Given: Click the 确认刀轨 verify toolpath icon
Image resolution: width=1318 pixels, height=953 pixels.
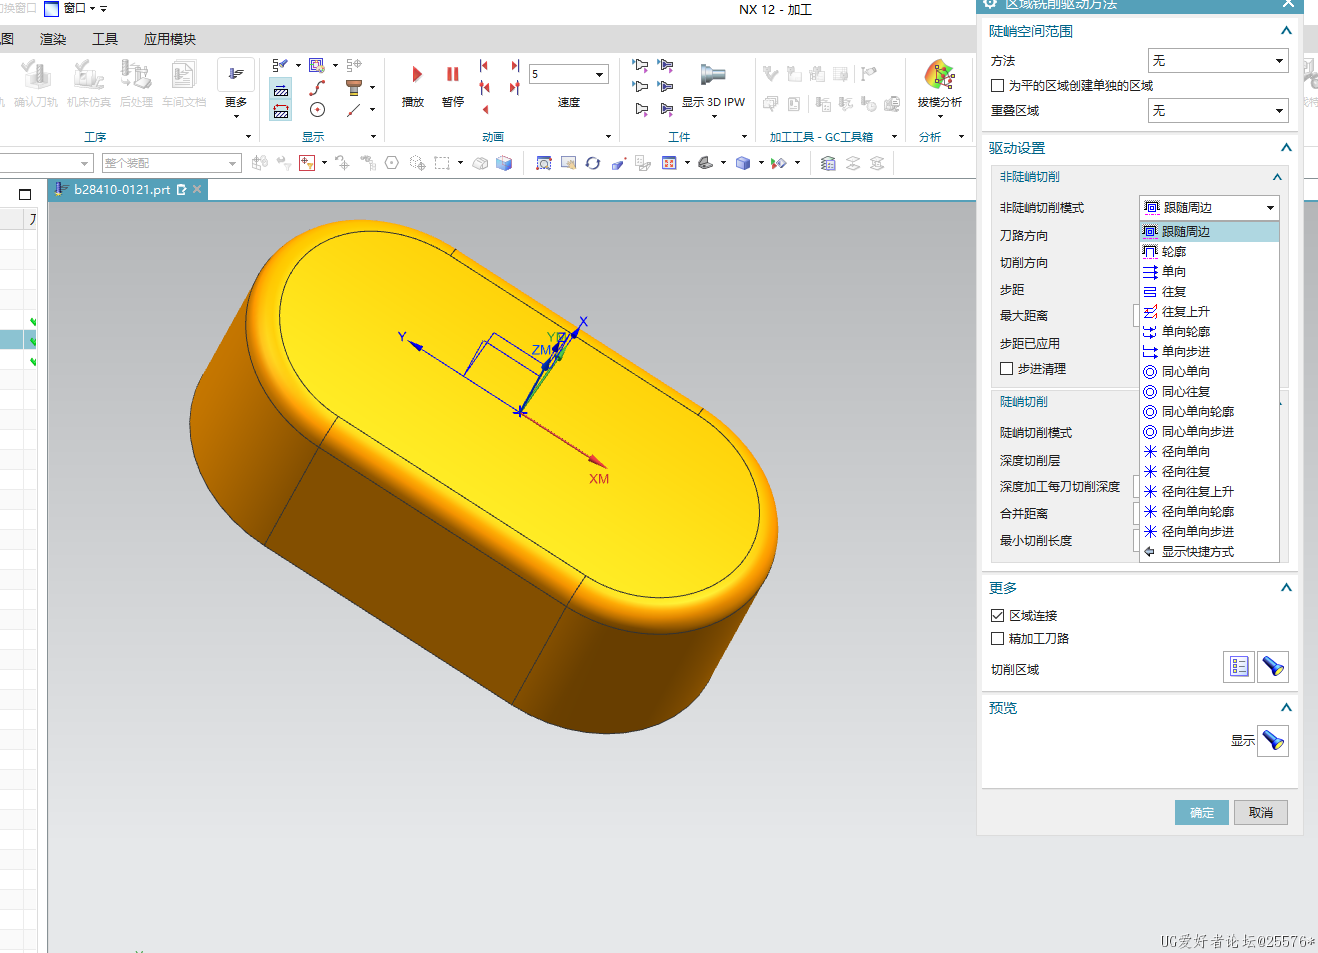Looking at the screenshot, I should point(36,74).
